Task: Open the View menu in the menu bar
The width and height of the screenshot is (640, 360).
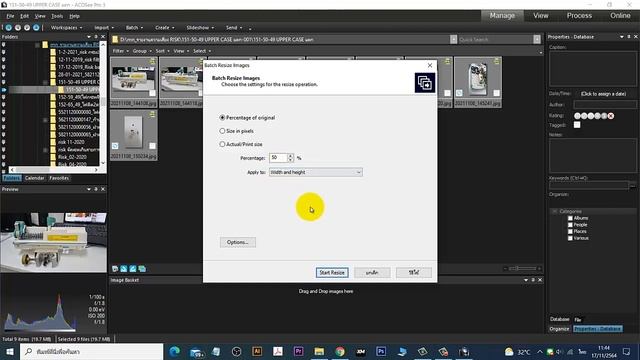Action: (x=40, y=16)
